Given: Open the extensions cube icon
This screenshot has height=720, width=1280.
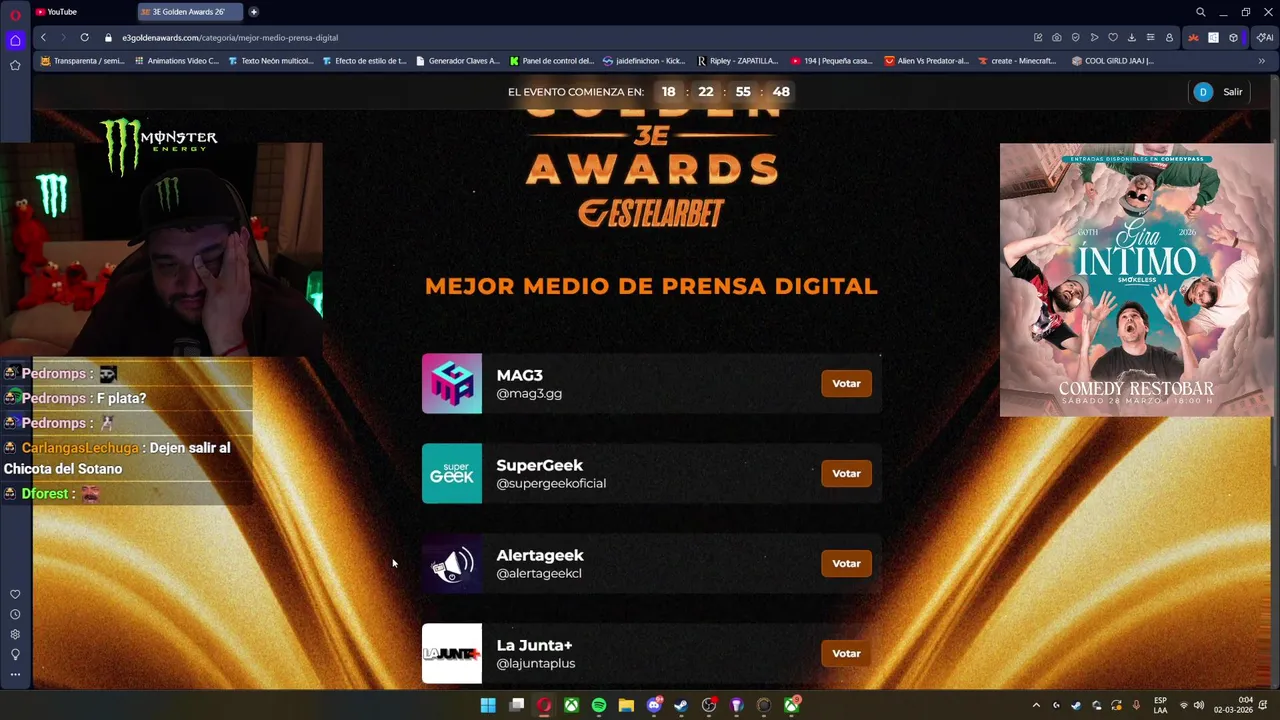Looking at the screenshot, I should pos(1233,37).
